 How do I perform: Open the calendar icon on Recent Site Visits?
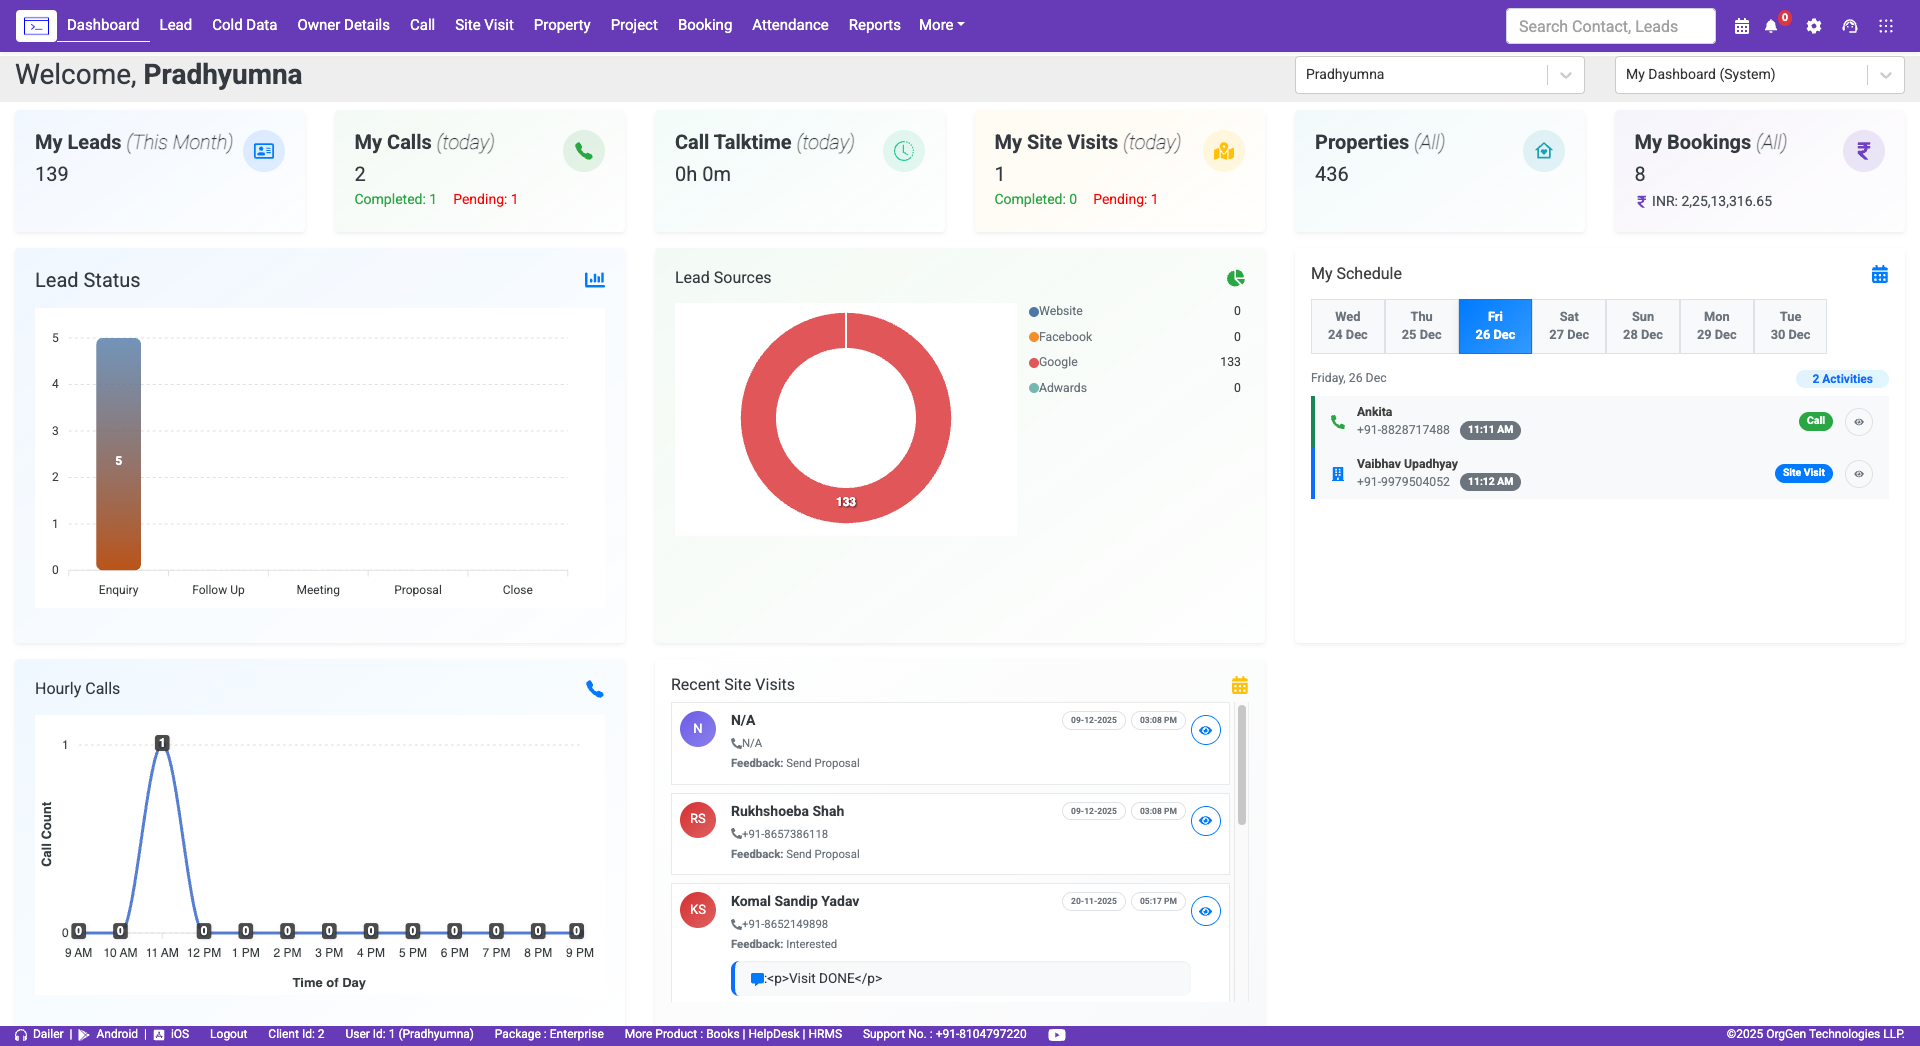tap(1239, 685)
